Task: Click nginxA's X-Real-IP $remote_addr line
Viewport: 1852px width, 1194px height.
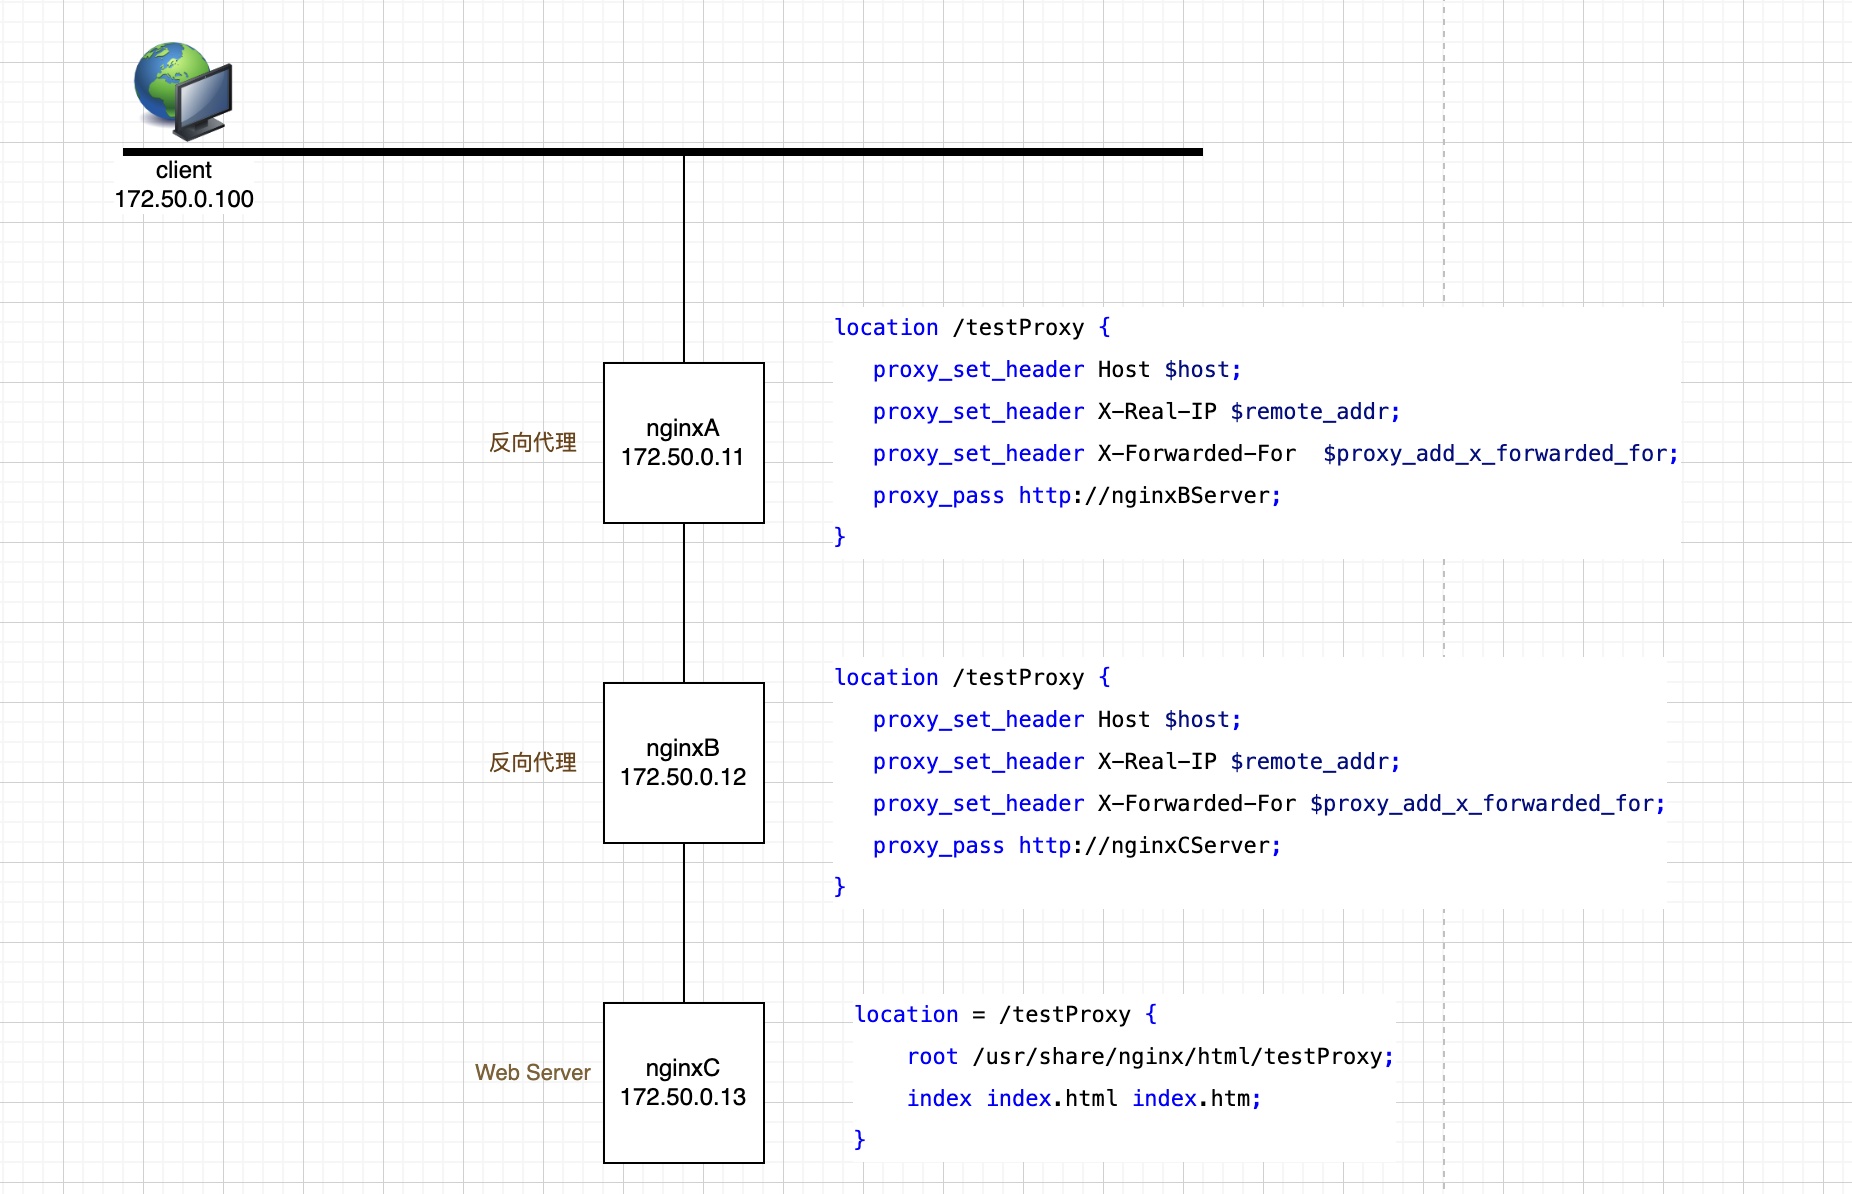Action: coord(1136,412)
